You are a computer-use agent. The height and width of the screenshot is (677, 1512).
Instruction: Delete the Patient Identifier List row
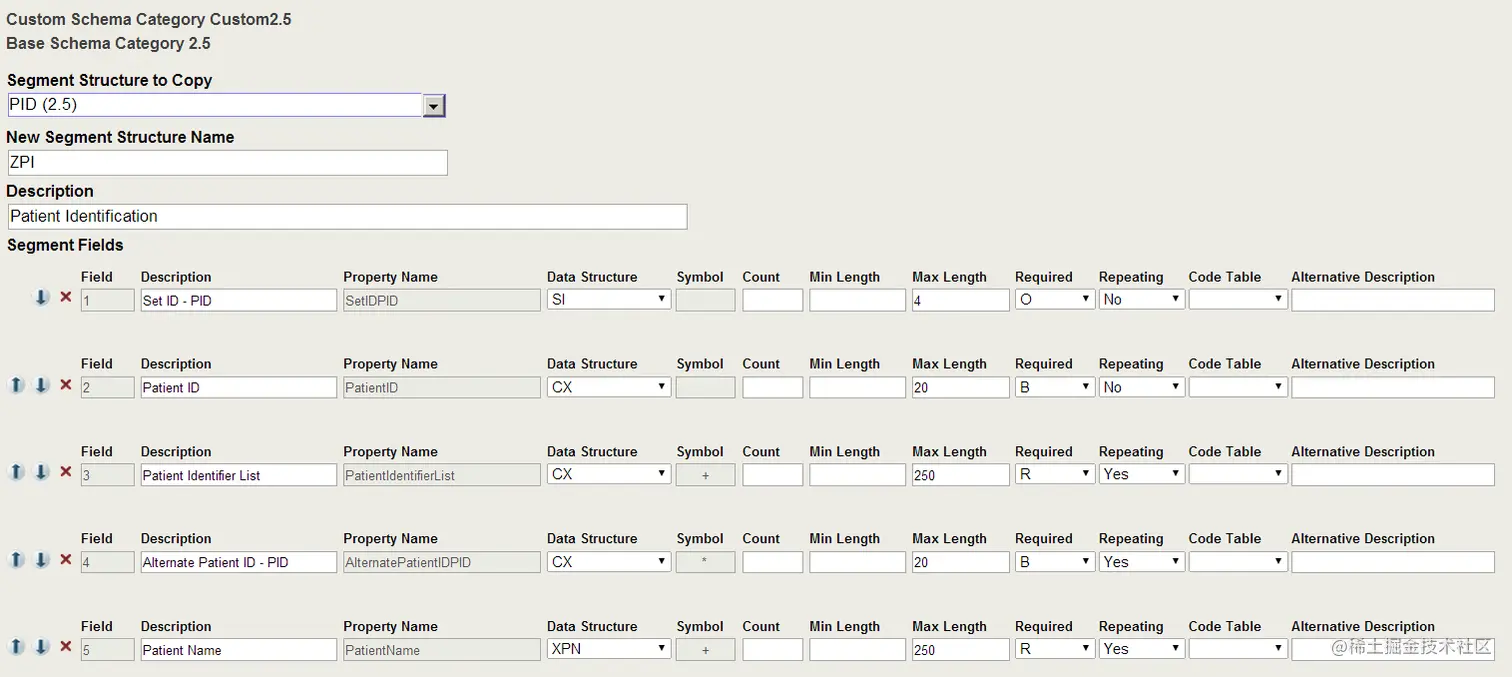pos(66,472)
